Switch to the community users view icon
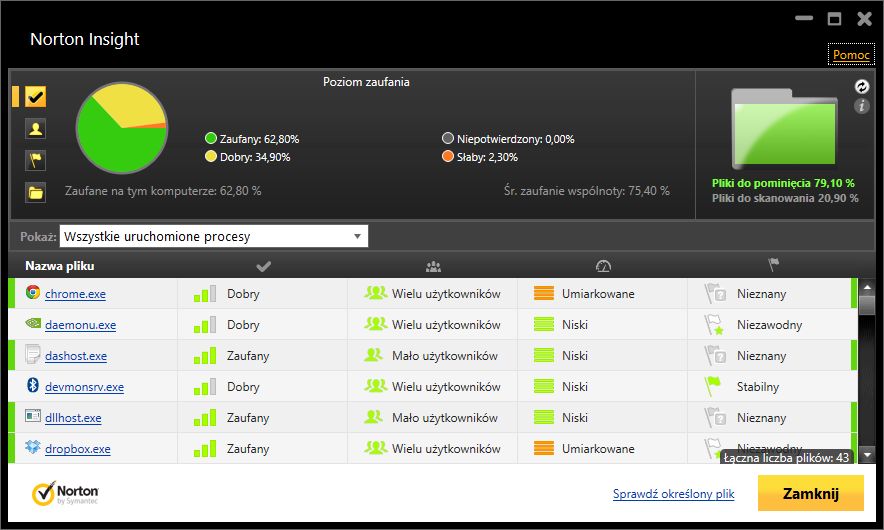 [36, 129]
